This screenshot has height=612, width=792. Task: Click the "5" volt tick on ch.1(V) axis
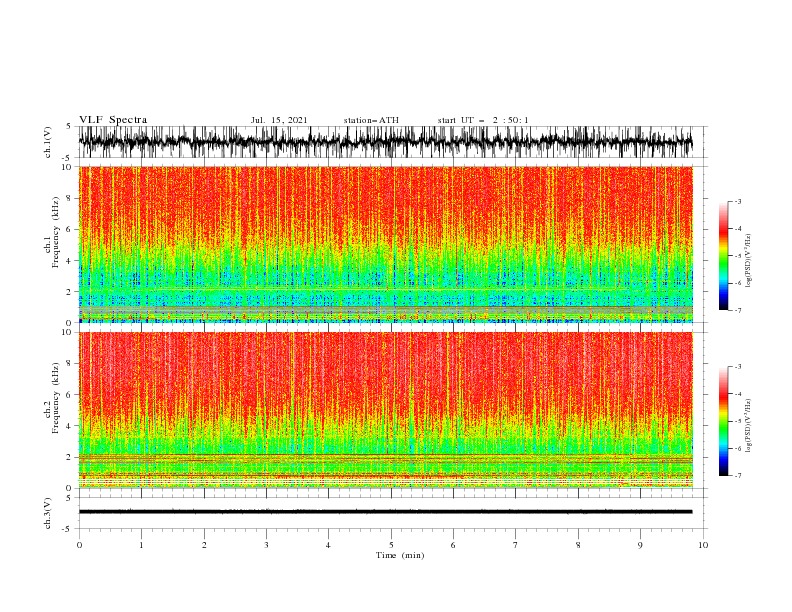click(69, 126)
